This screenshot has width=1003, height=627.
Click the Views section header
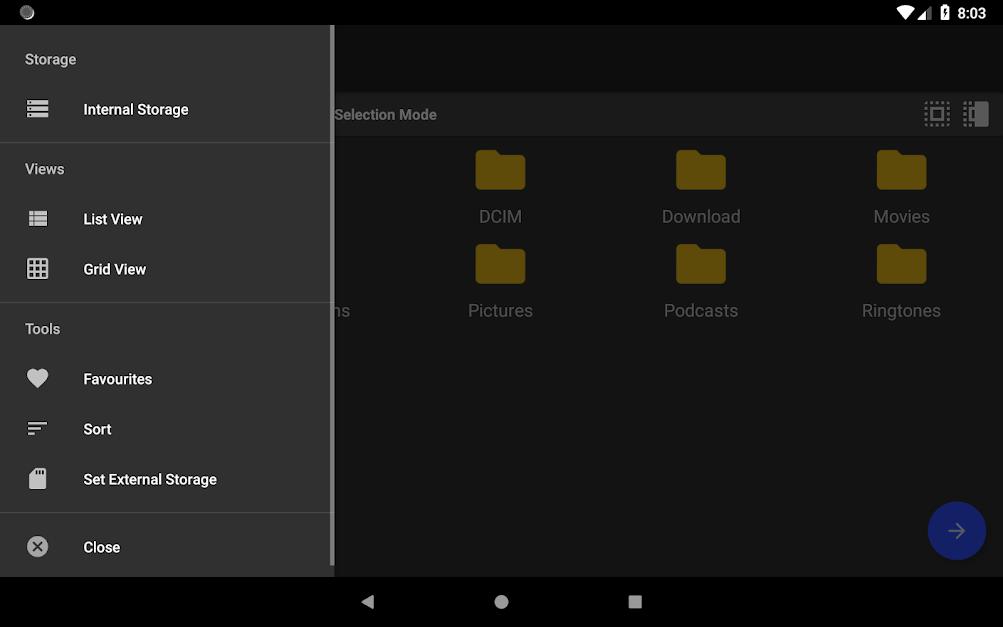tap(45, 169)
